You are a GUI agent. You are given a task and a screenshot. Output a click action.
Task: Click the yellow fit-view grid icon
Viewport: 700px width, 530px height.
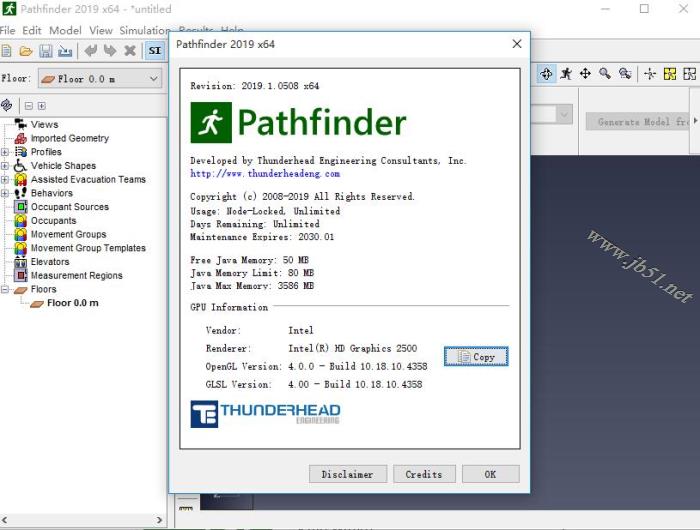[x=670, y=74]
